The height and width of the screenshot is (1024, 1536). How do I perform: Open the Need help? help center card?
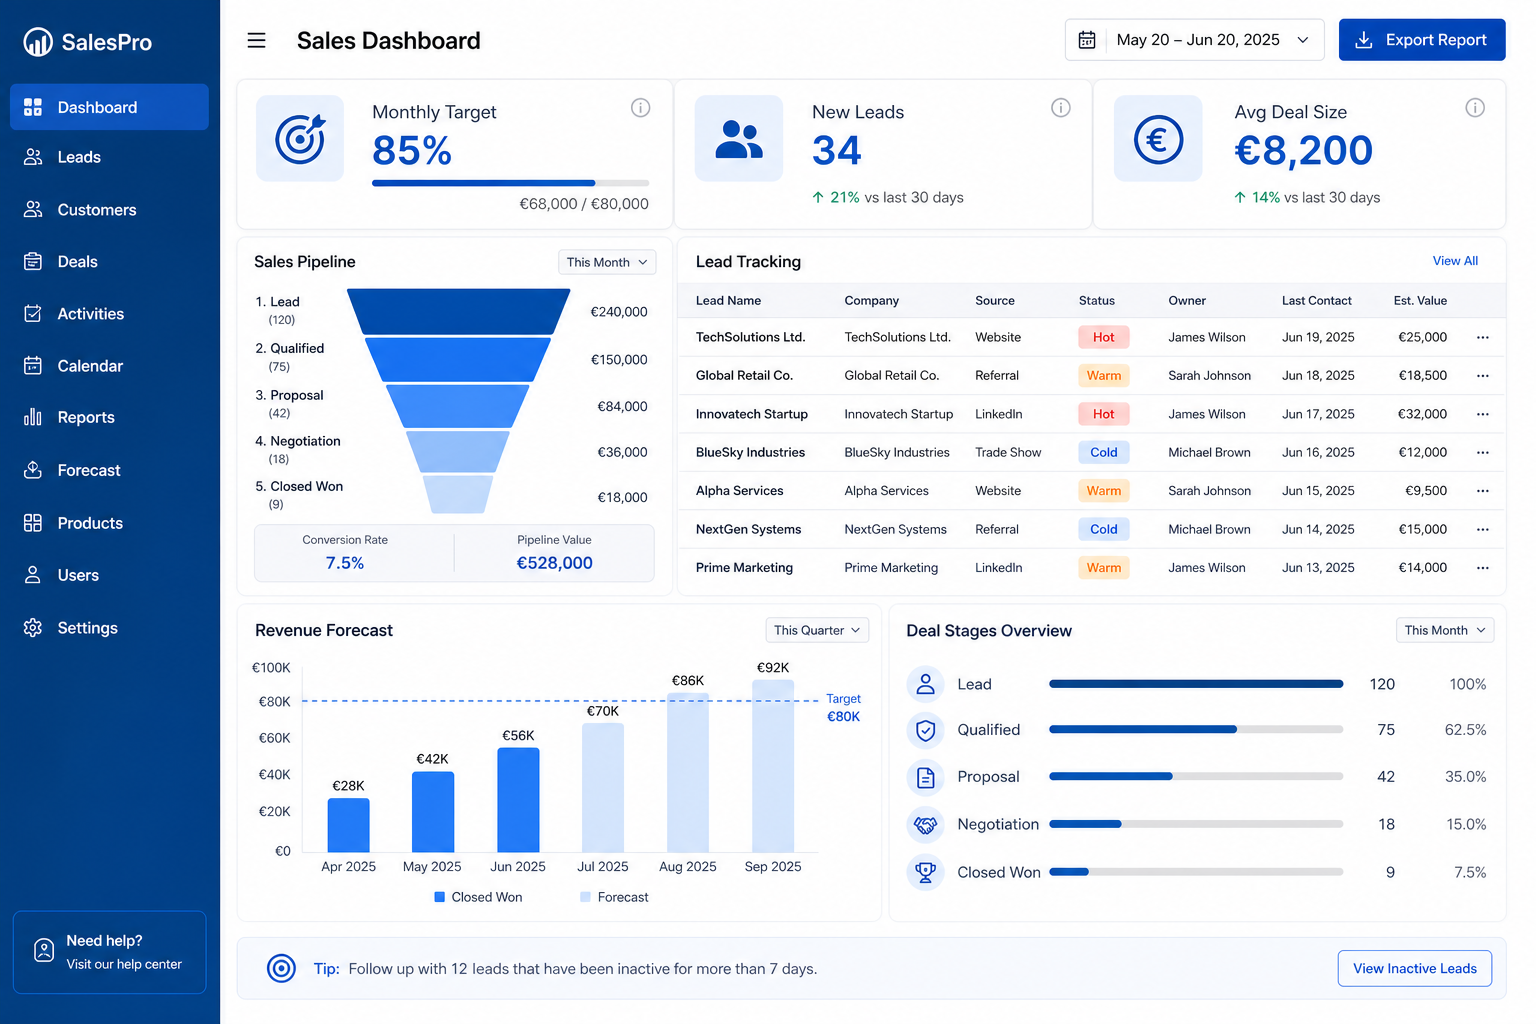[110, 952]
